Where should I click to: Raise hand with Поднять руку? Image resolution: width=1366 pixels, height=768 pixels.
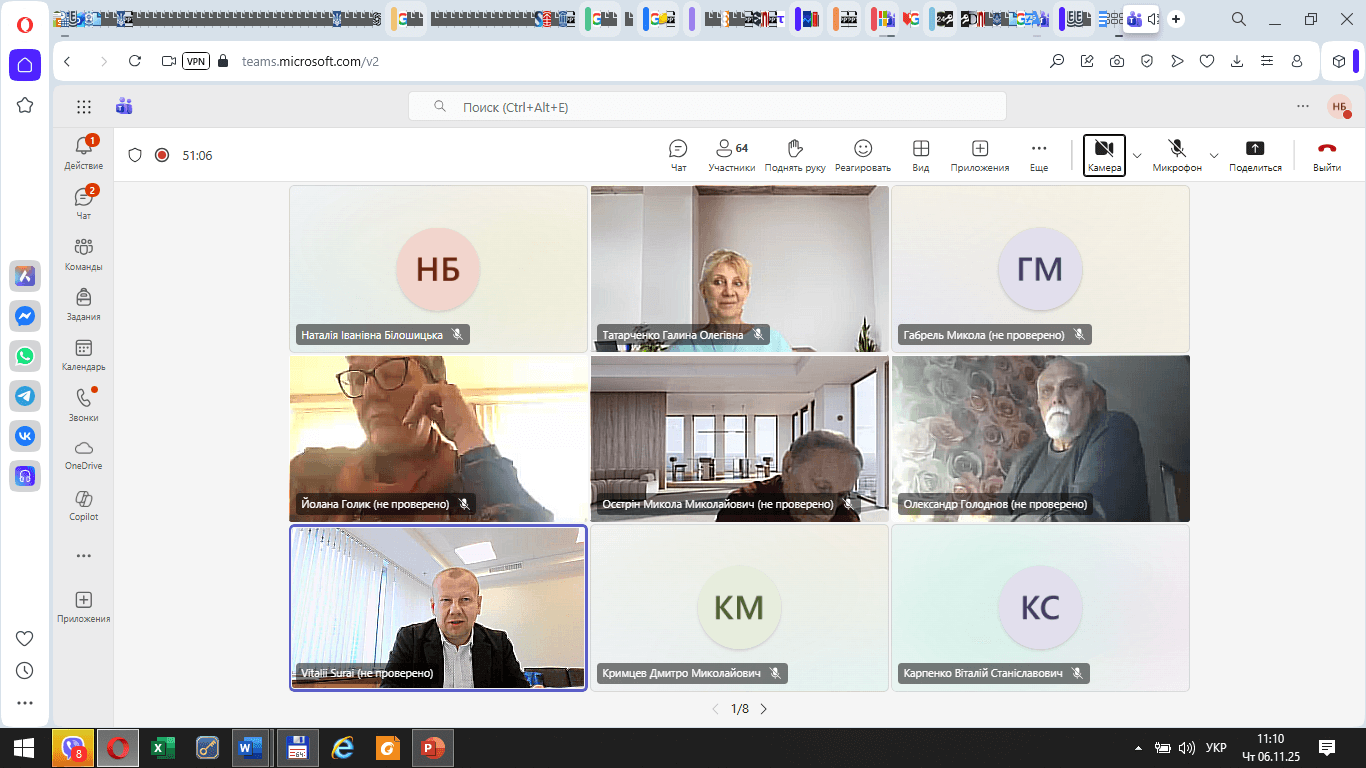coord(795,155)
